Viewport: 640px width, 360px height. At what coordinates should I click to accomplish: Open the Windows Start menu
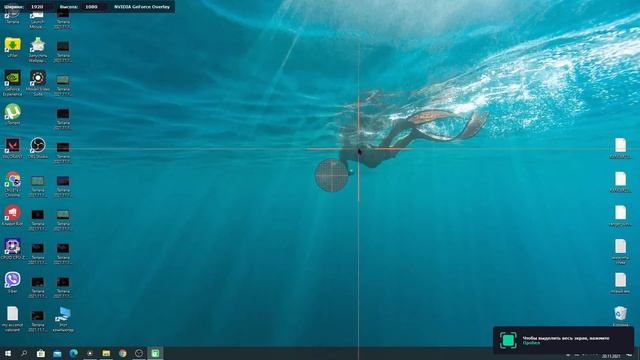coord(8,353)
